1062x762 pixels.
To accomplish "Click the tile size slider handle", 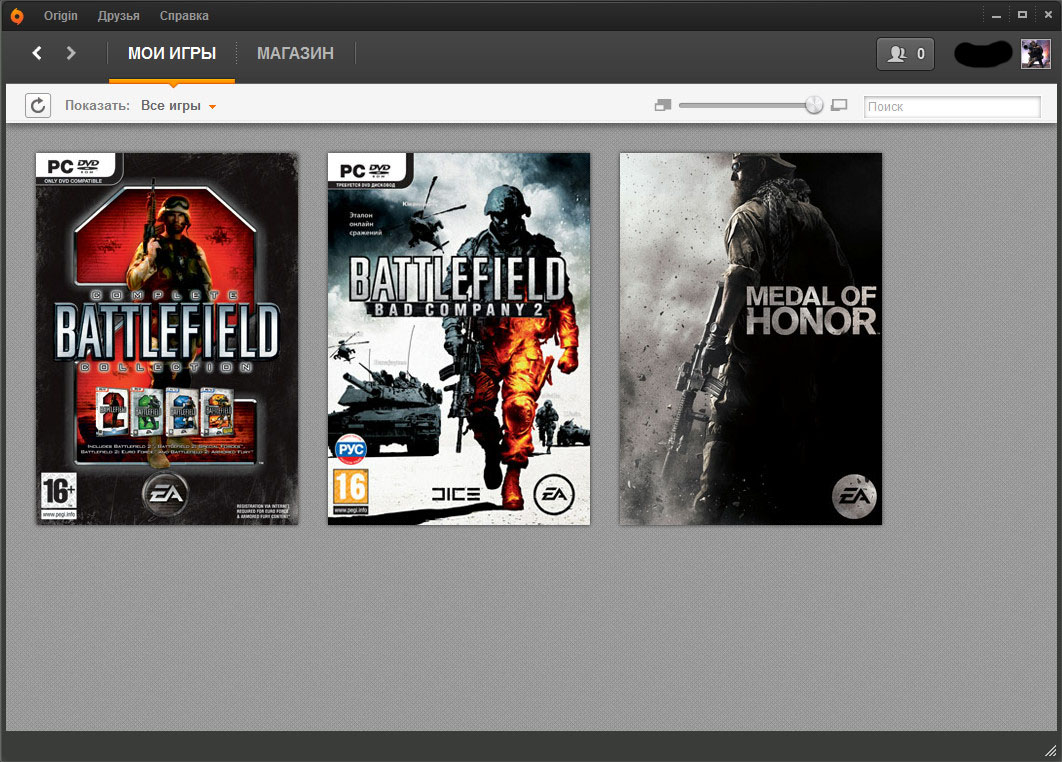I will pyautogui.click(x=814, y=105).
